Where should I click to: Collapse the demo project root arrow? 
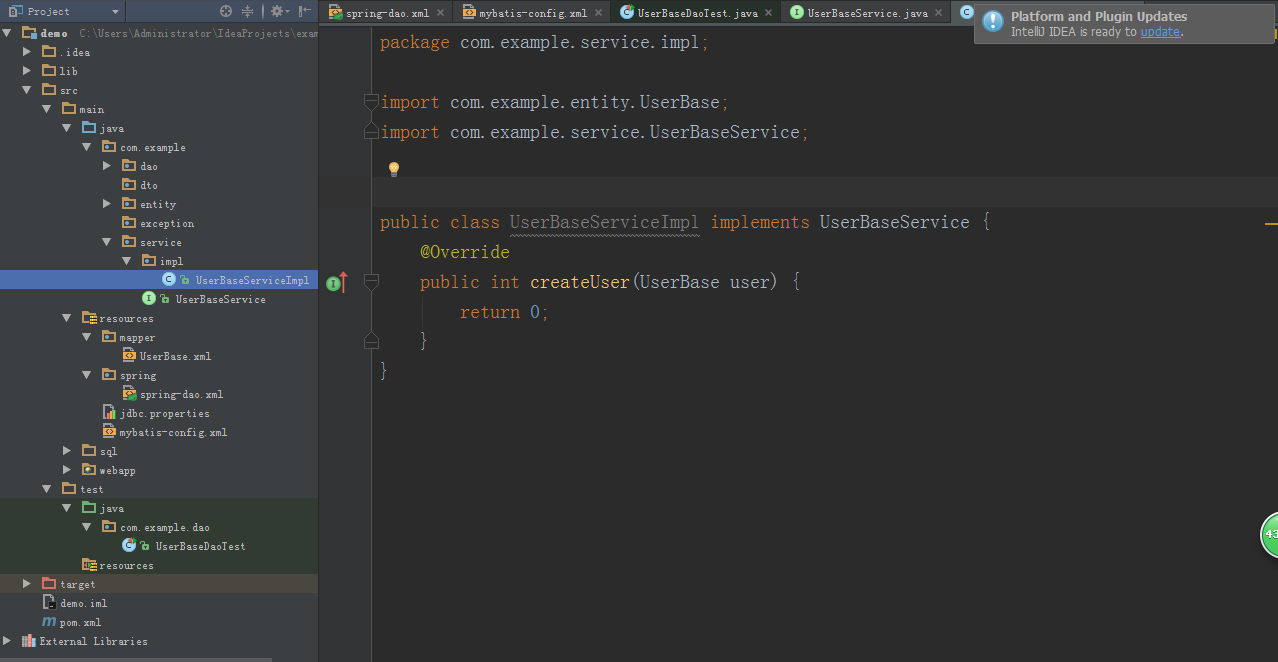8,33
